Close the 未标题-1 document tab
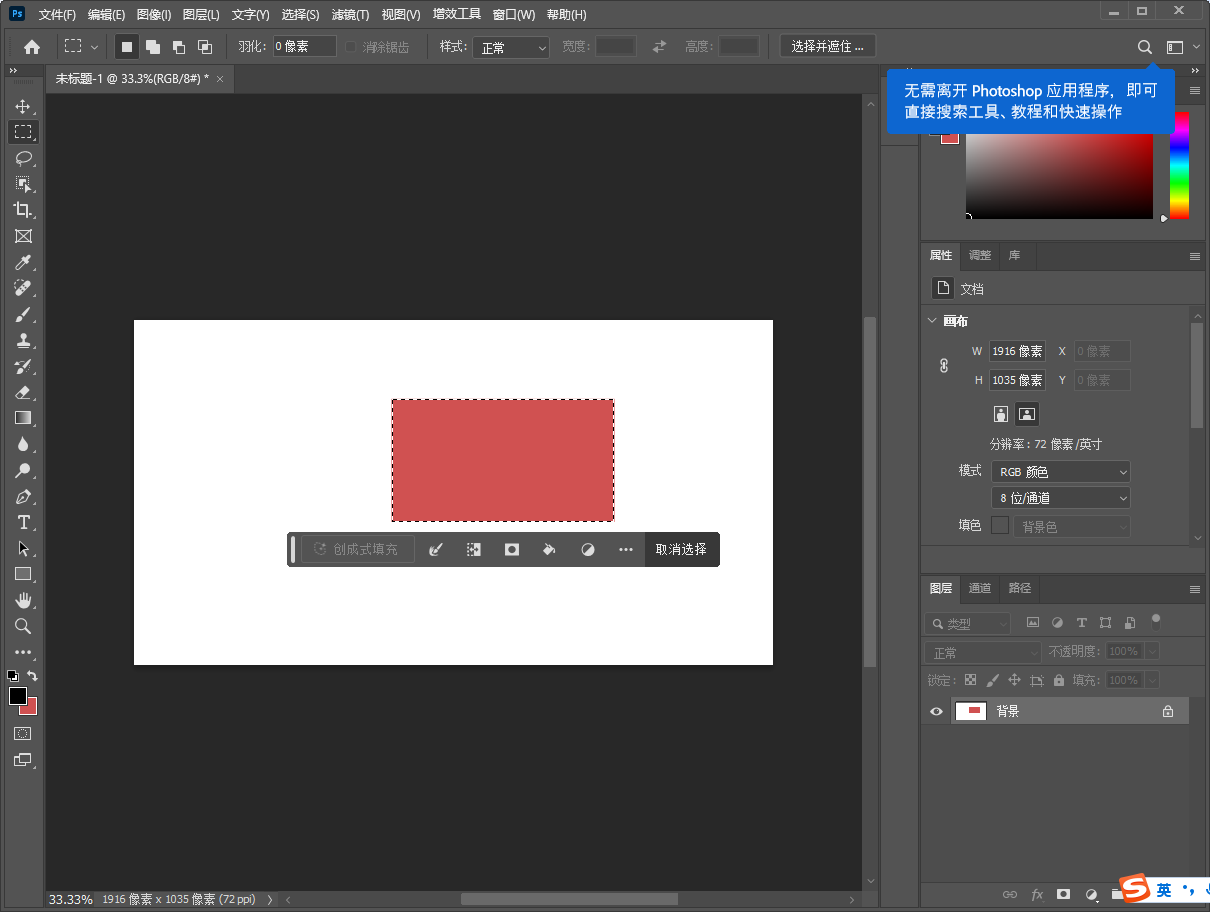1210x912 pixels. pyautogui.click(x=220, y=78)
